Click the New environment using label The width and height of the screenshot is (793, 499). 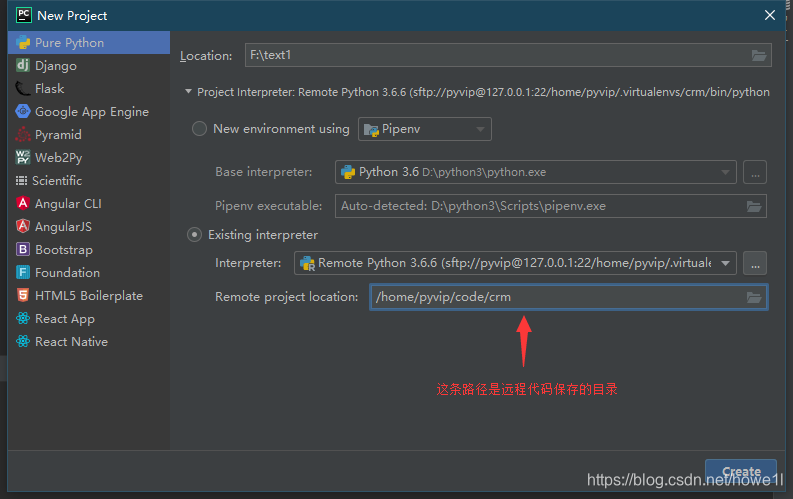281,129
